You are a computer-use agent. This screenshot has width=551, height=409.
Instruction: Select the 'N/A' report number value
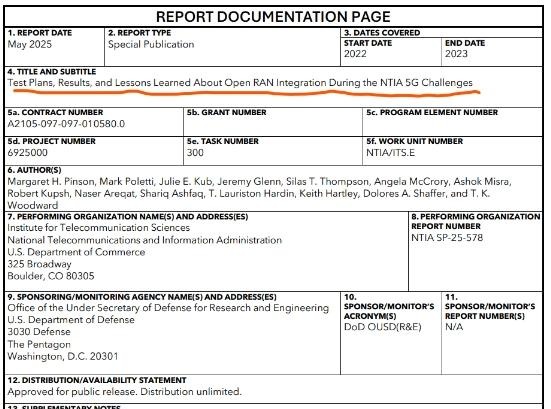(x=454, y=327)
